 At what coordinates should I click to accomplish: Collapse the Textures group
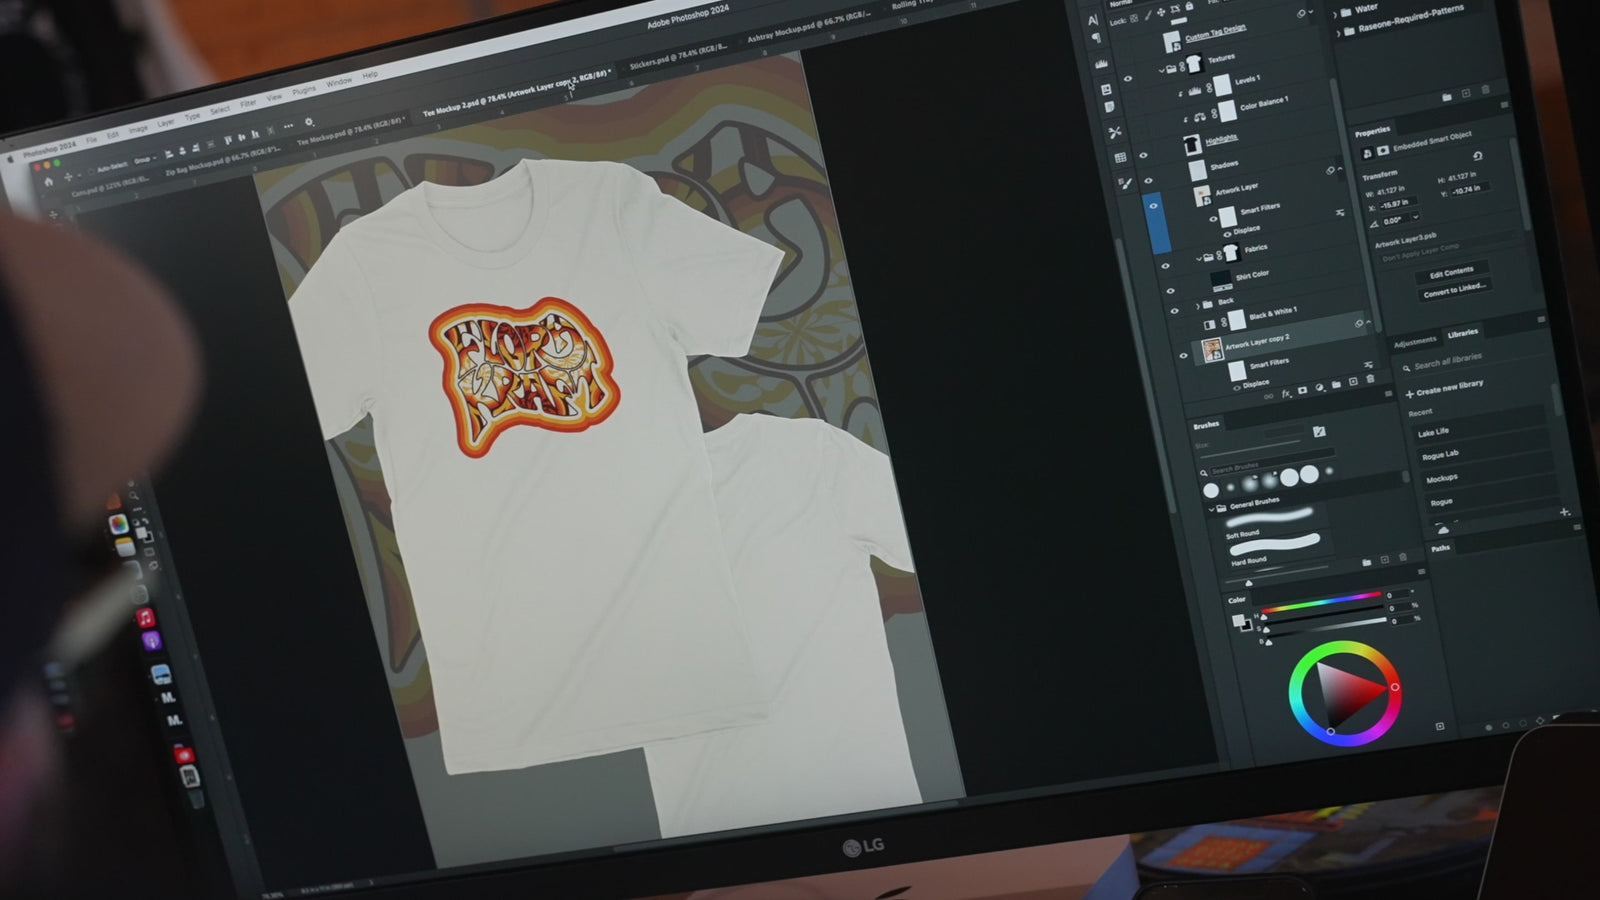[1161, 70]
